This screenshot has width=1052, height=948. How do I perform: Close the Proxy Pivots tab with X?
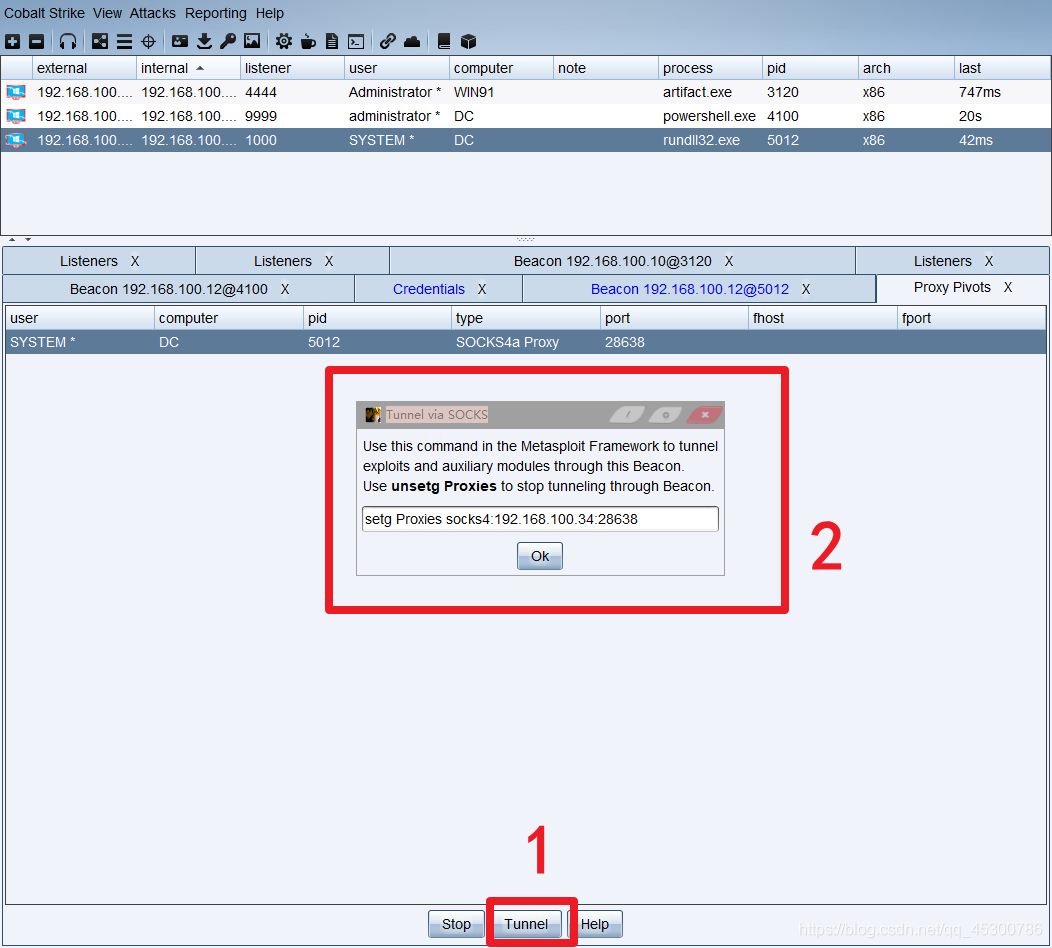coord(1008,287)
